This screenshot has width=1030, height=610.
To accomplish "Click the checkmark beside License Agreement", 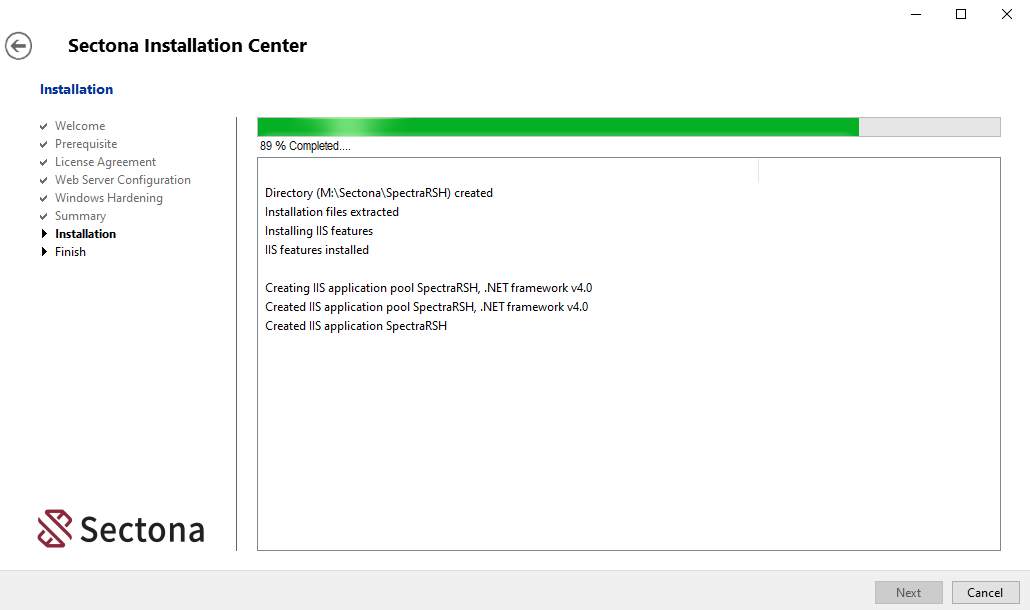I will [x=44, y=163].
